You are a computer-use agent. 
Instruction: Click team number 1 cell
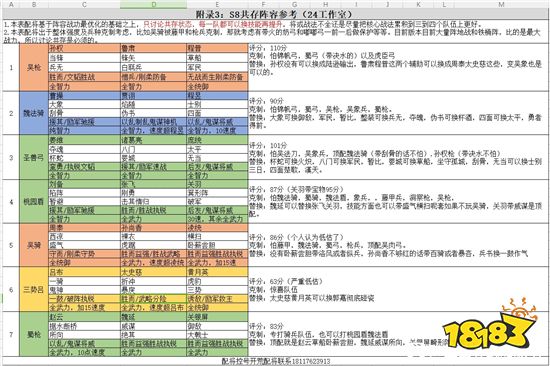tap(11, 67)
